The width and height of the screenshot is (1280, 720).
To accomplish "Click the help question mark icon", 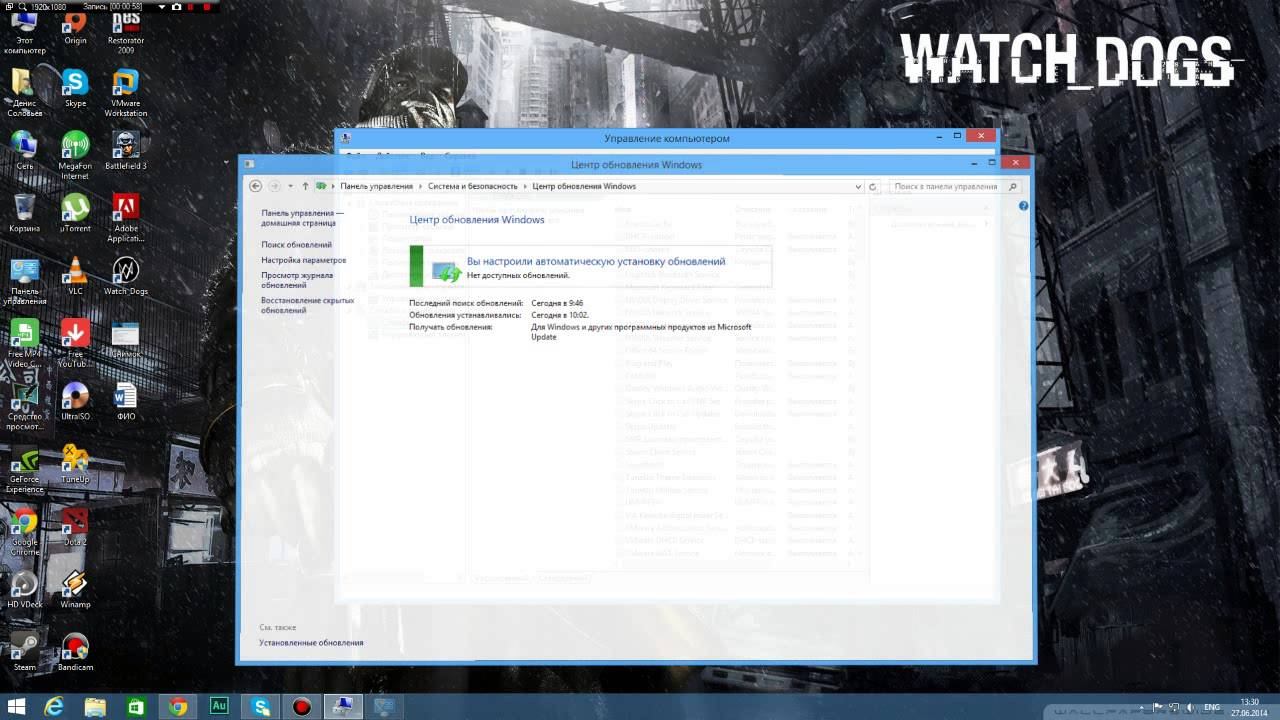I will [1023, 206].
